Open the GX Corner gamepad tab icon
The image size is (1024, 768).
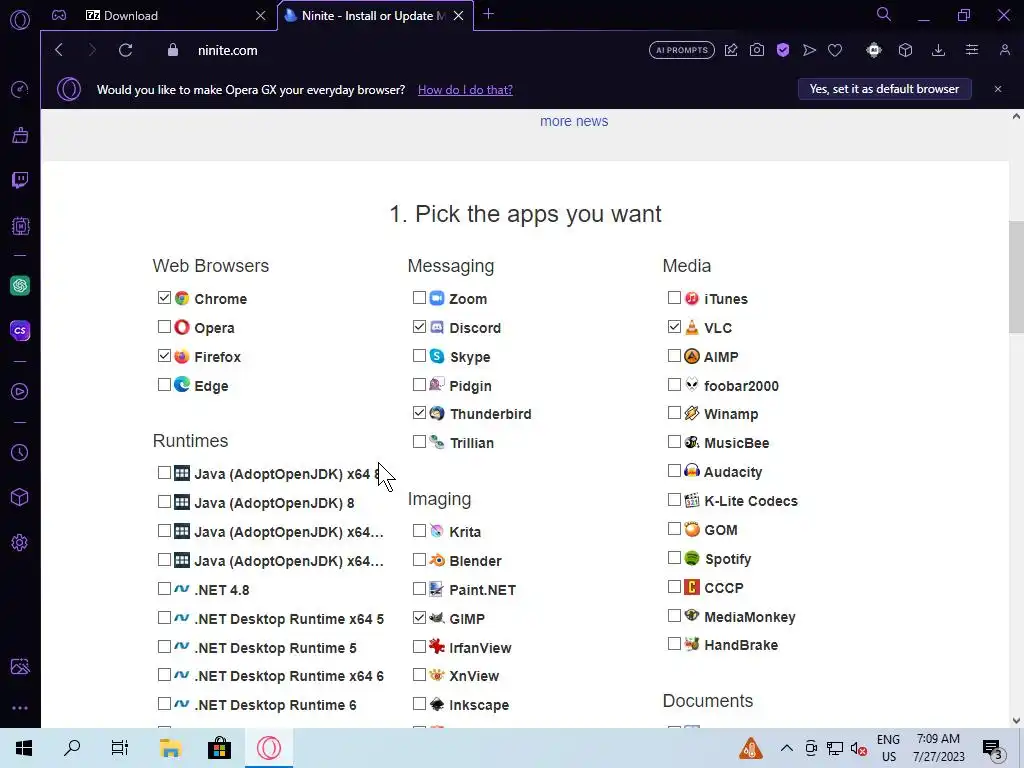coord(59,15)
